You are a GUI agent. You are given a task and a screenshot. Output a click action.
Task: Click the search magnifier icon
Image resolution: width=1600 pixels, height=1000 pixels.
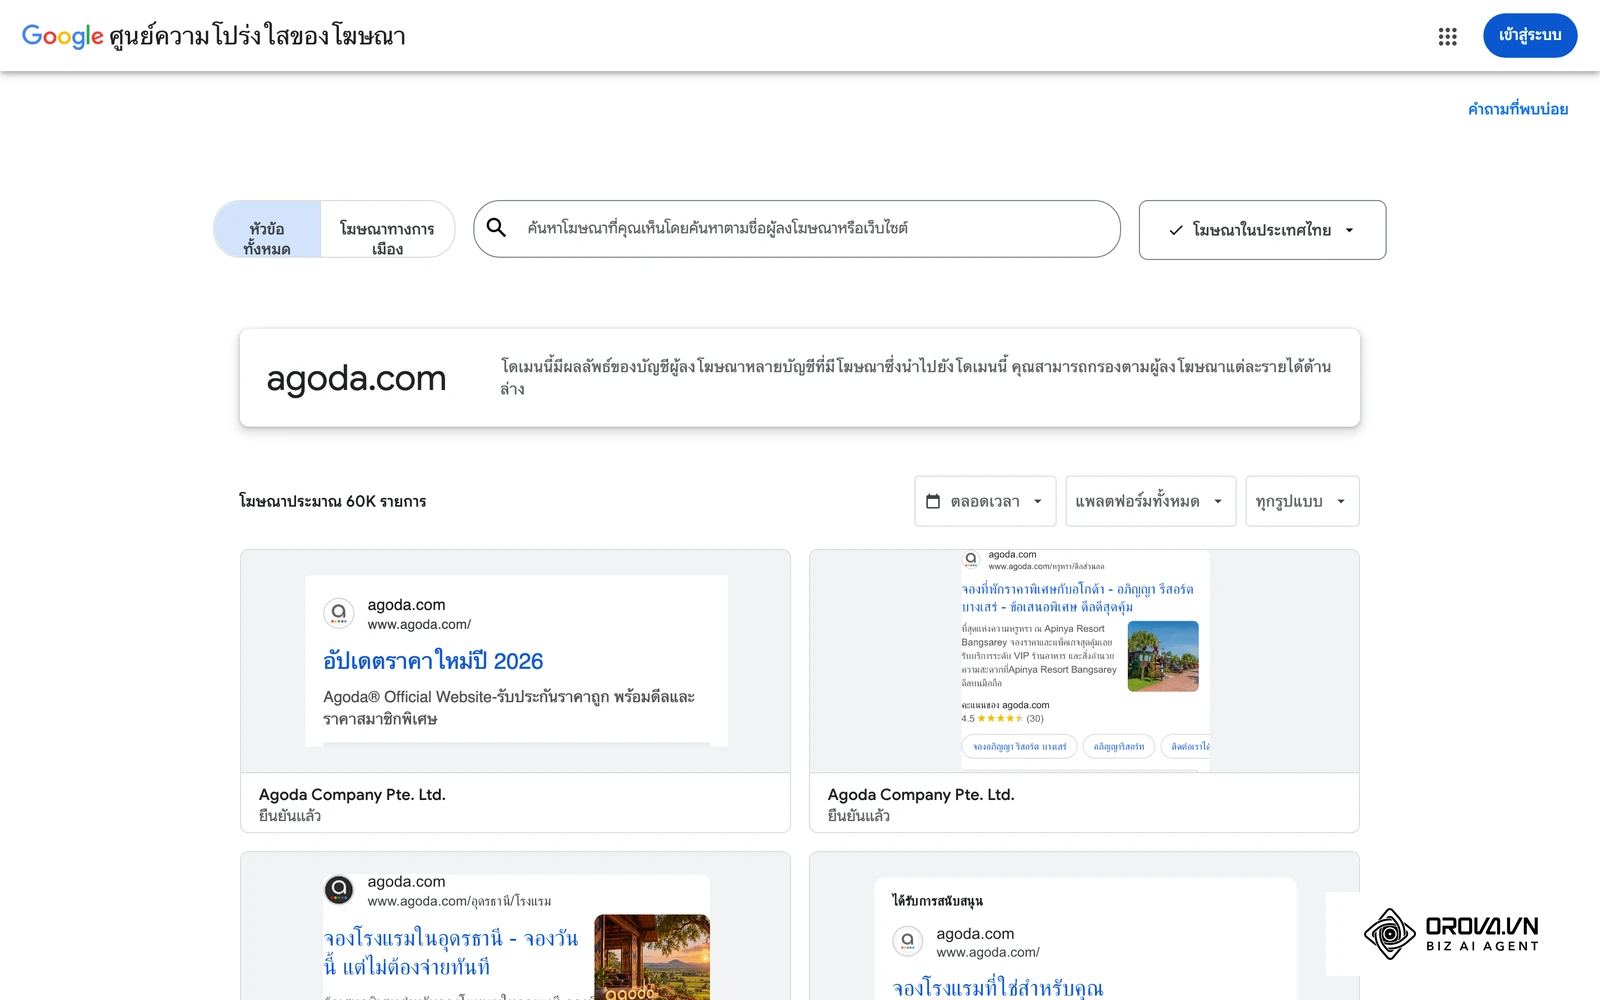[496, 228]
